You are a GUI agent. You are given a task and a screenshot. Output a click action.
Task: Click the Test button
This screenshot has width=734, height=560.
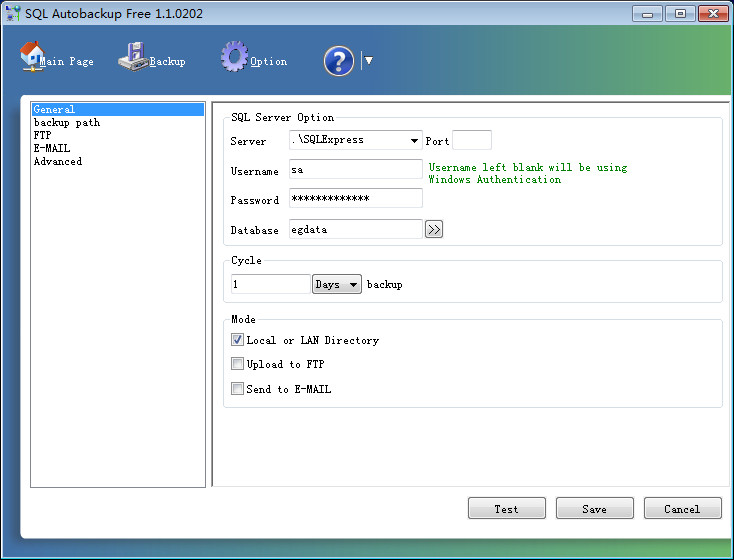pos(506,508)
